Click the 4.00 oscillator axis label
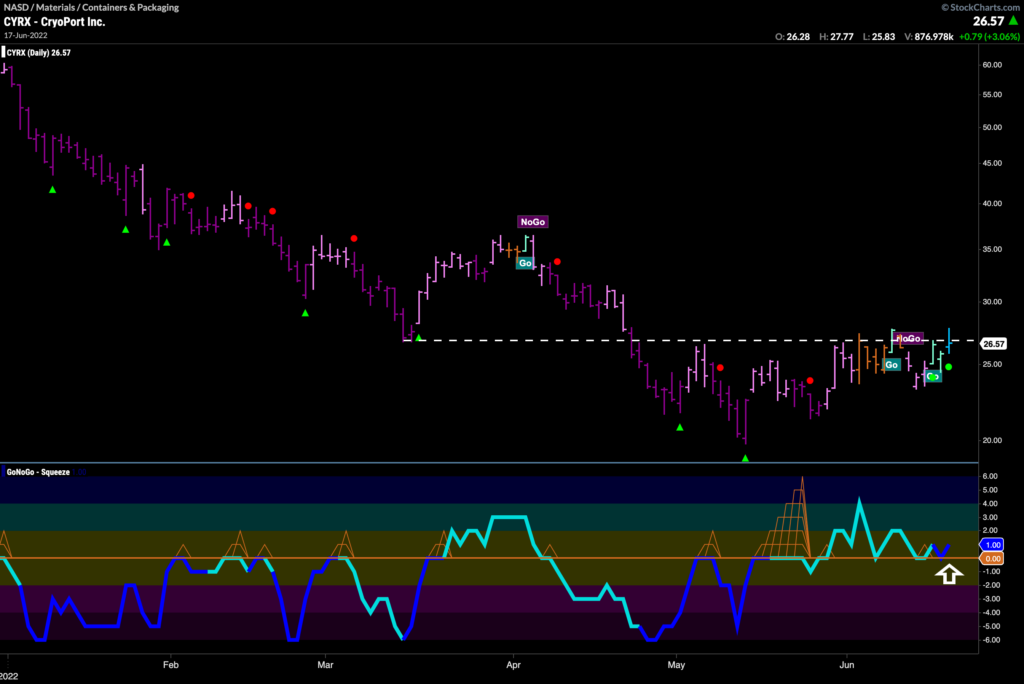This screenshot has height=684, width=1024. click(990, 504)
